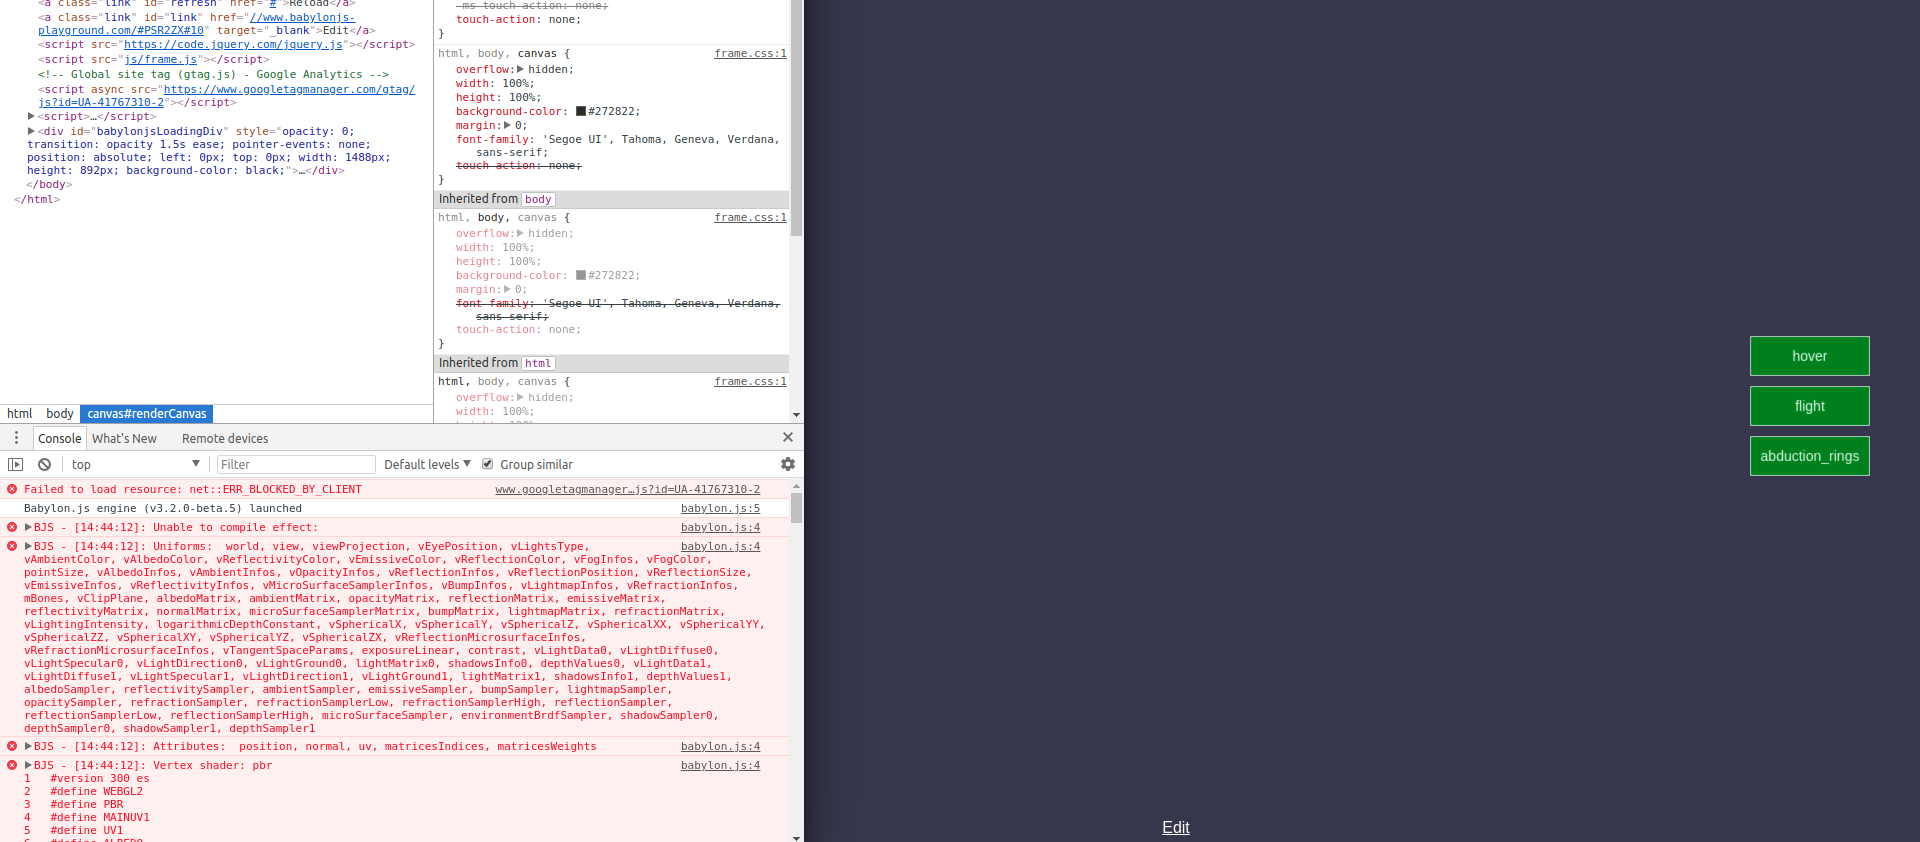Open the js/frame.js script link
Screen dimensions: 1920x842
tap(160, 59)
